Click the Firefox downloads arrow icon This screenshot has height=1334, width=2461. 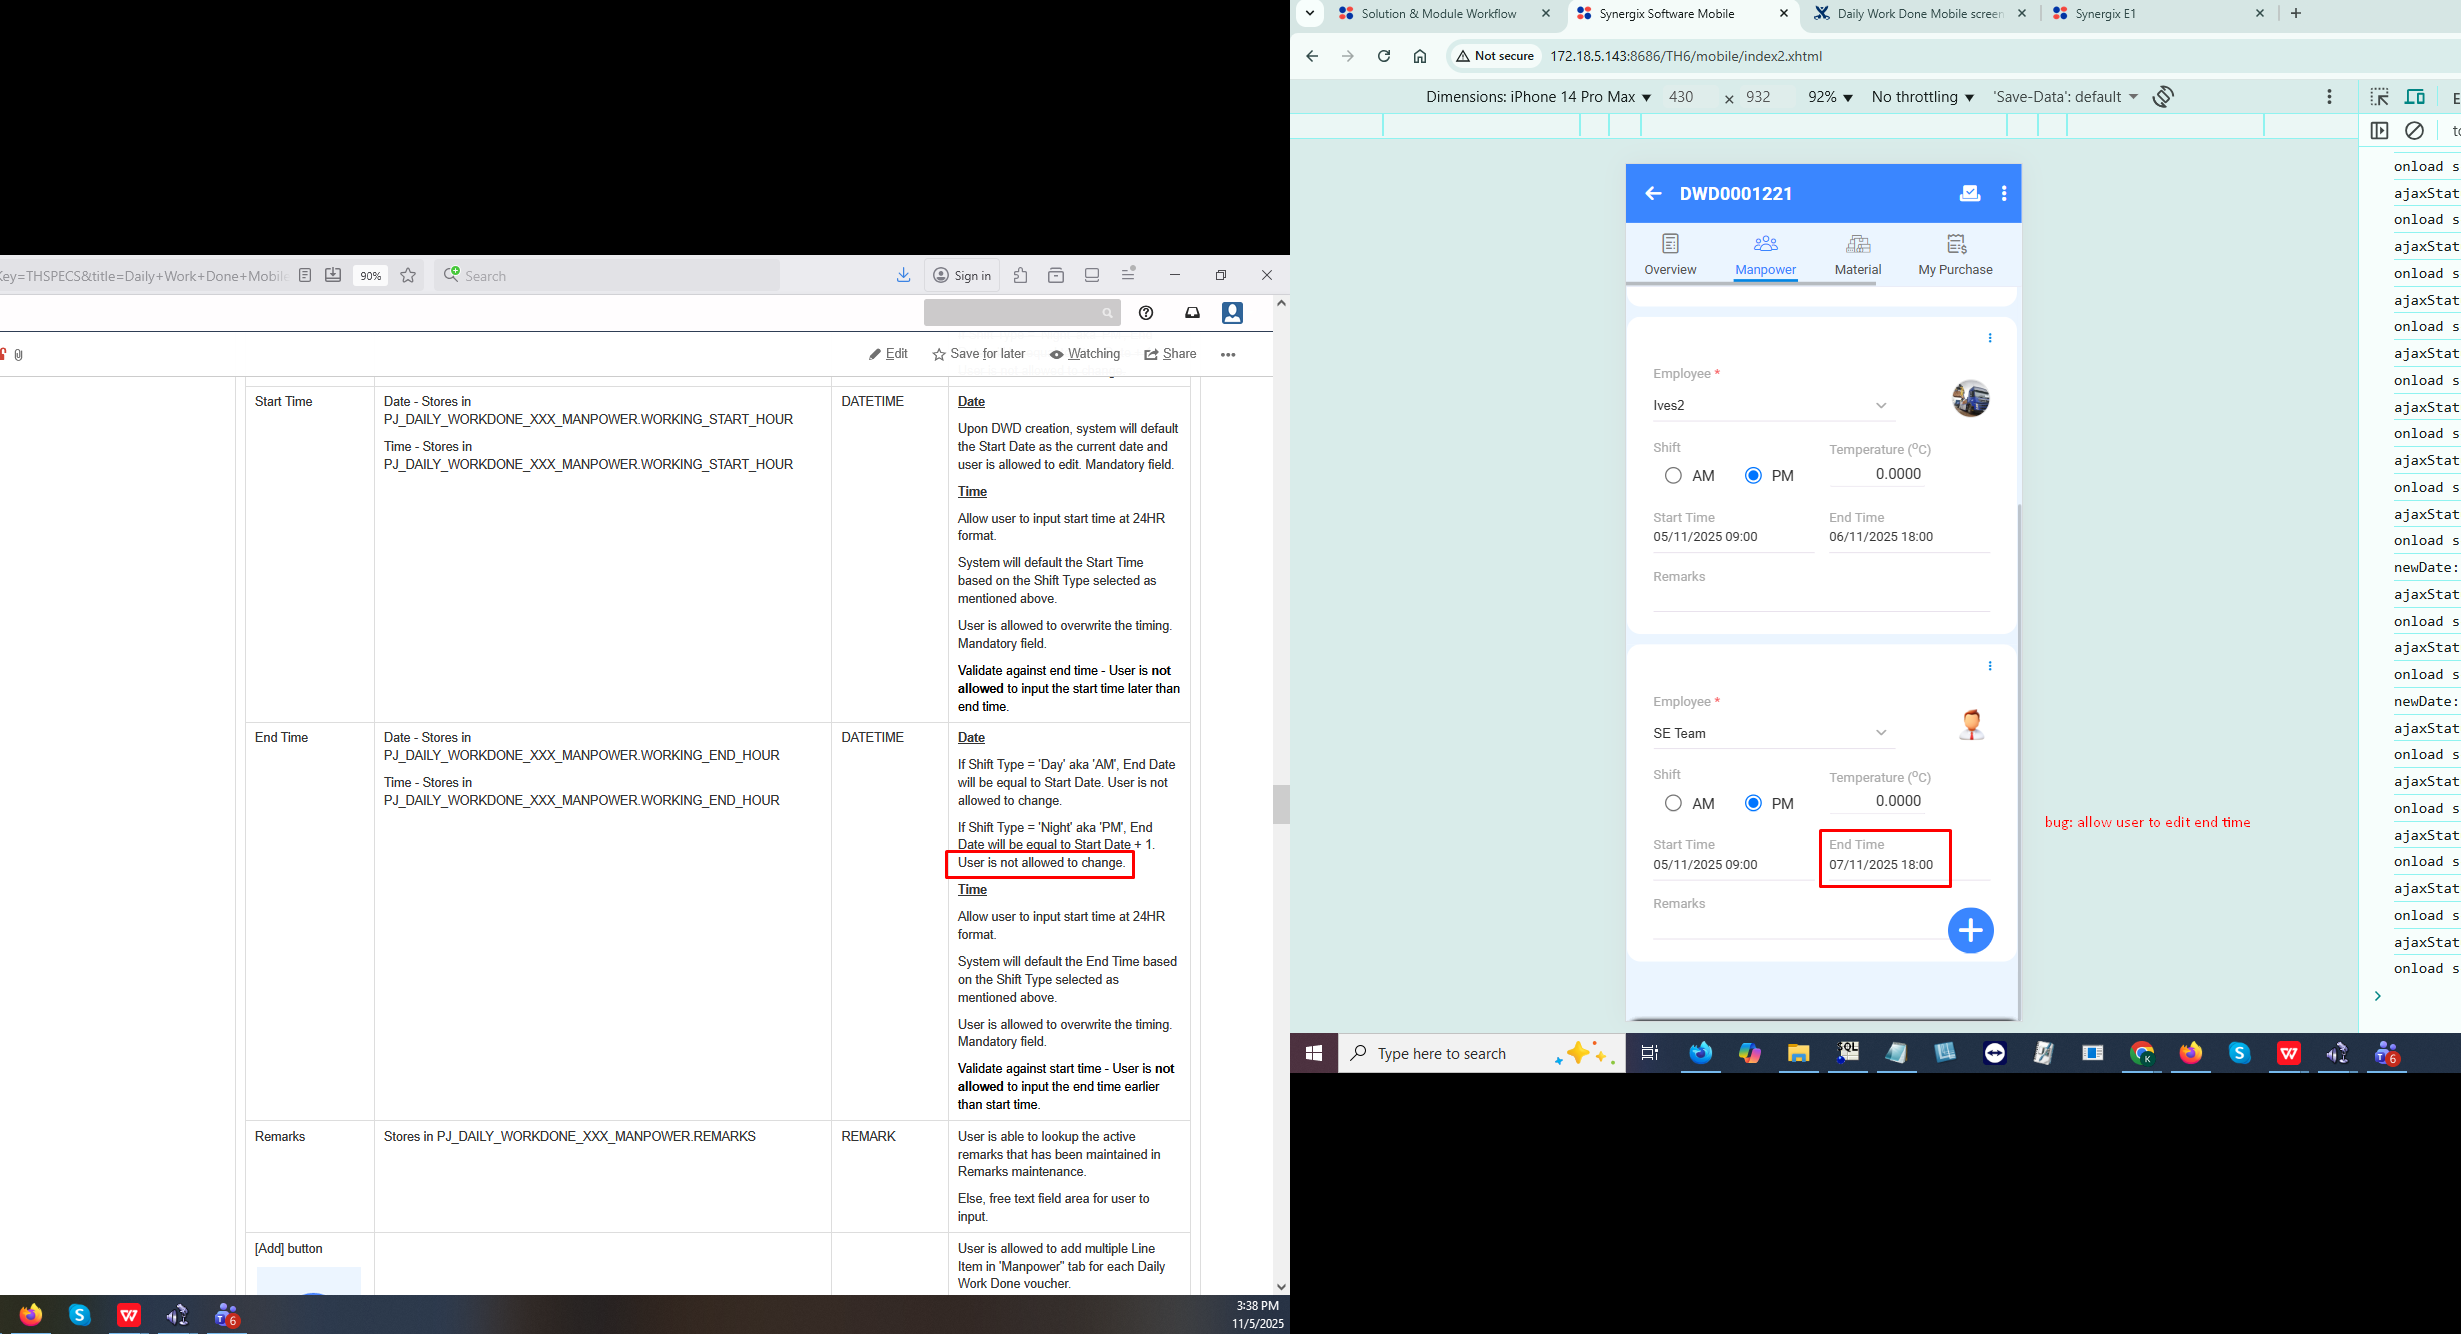(903, 275)
